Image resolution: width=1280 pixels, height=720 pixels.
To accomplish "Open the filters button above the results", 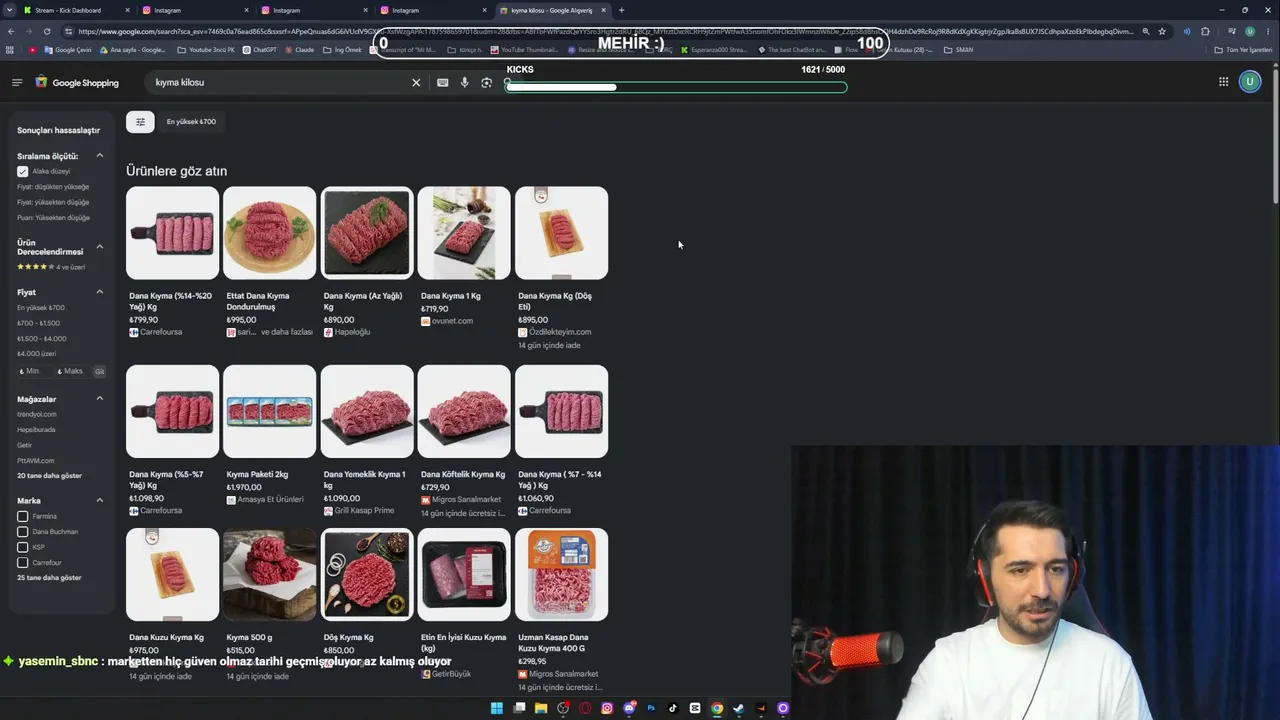I will tap(140, 122).
